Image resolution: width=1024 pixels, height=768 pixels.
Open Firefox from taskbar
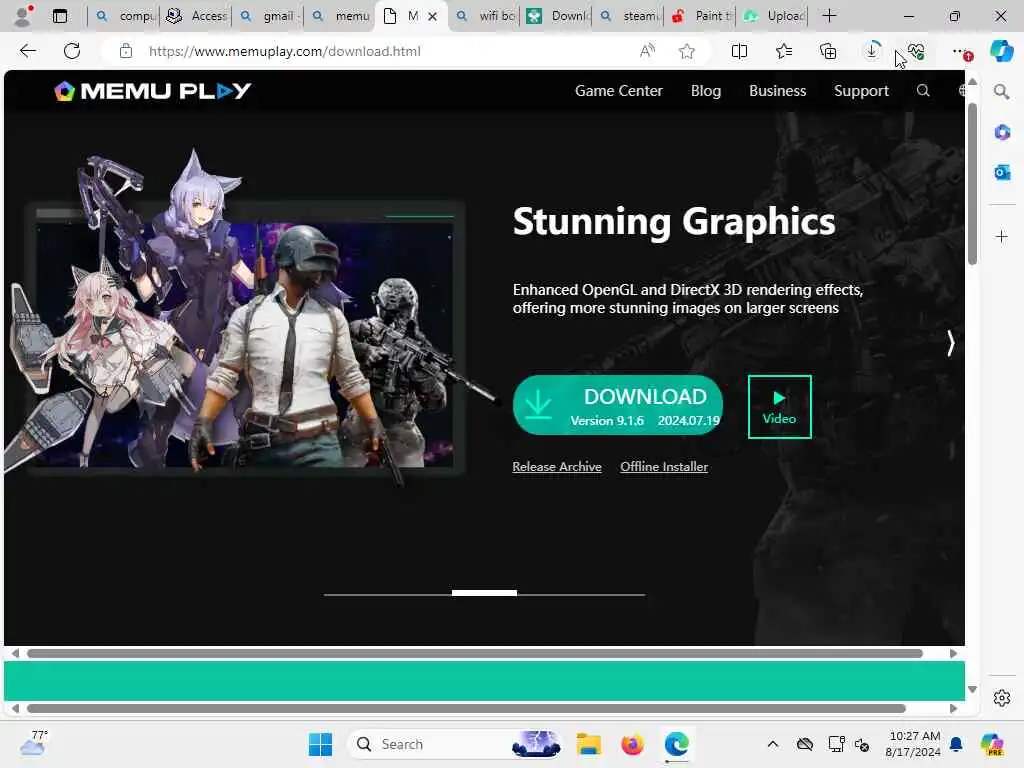pos(632,744)
